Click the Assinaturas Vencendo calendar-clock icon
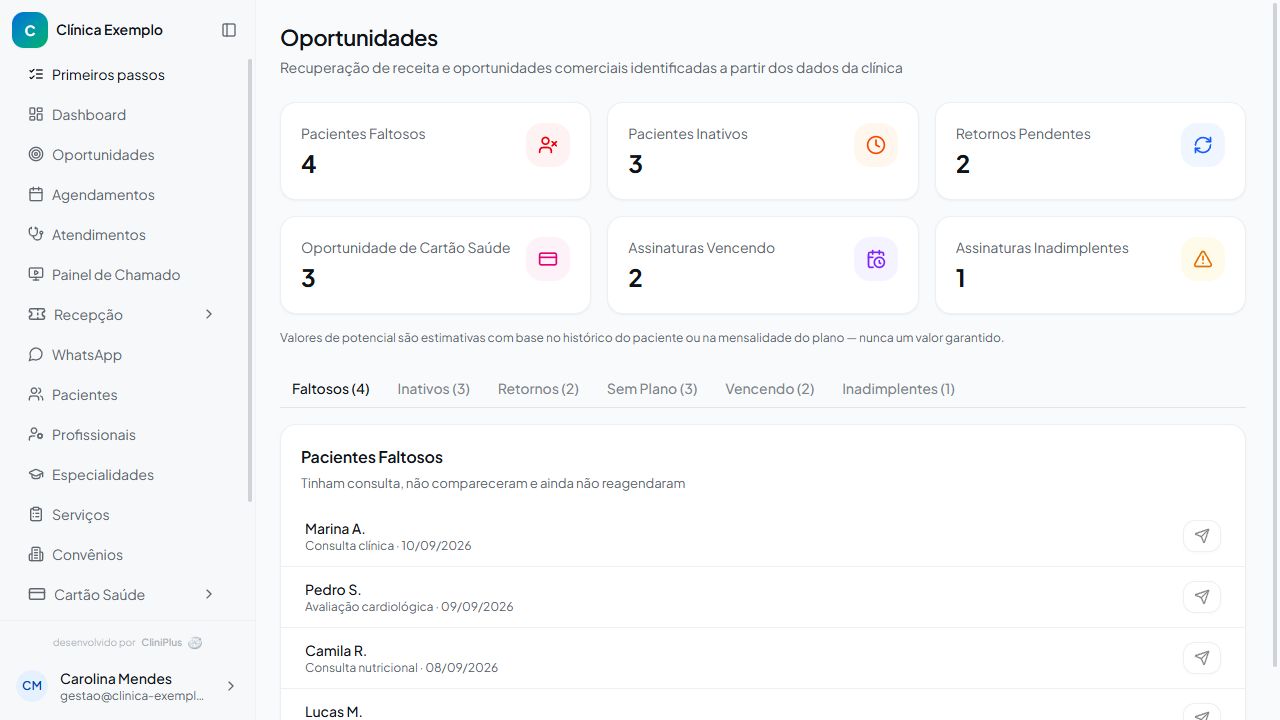Viewport: 1280px width, 720px height. (x=876, y=259)
